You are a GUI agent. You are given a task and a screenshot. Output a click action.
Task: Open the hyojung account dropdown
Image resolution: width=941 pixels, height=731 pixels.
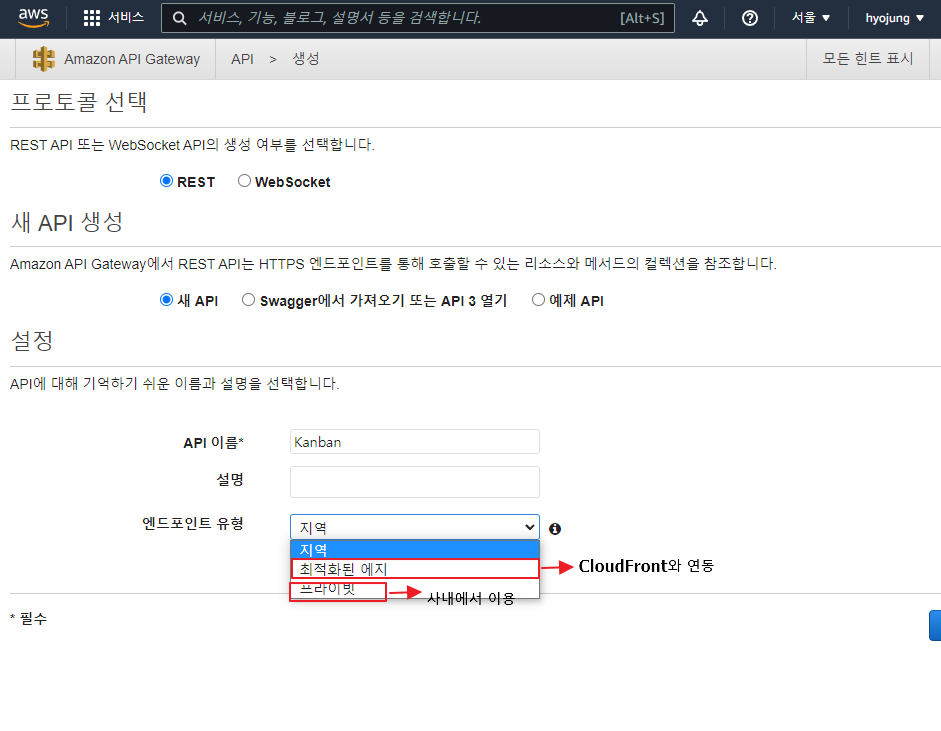(x=894, y=18)
